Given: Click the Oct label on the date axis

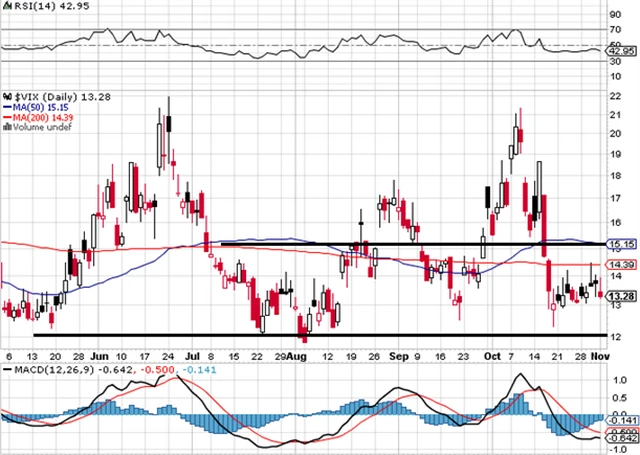Looking at the screenshot, I should 492,356.
